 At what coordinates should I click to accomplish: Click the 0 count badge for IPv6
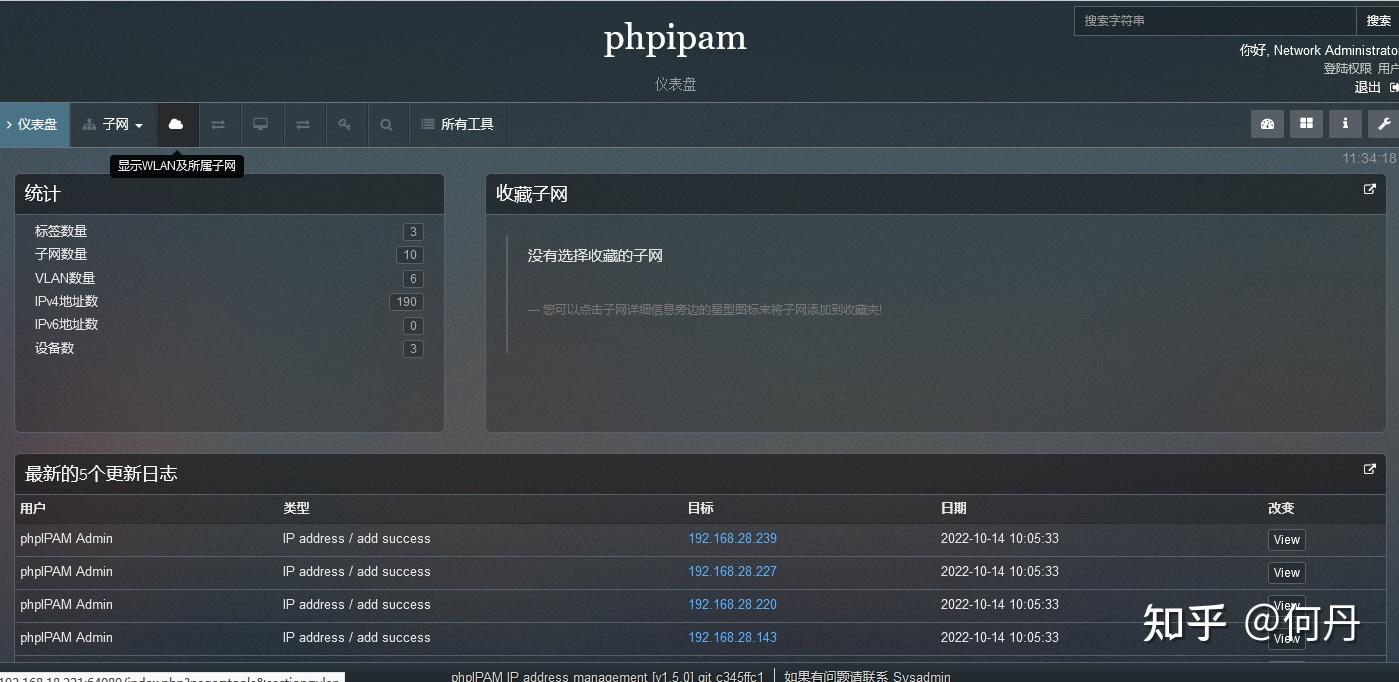point(413,326)
